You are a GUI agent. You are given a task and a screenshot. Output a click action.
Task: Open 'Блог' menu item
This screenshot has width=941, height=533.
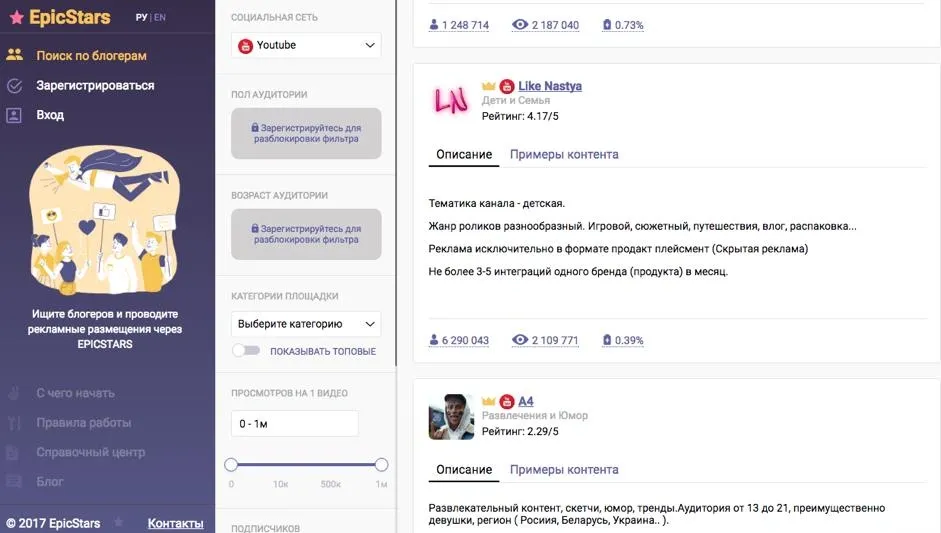pos(50,481)
